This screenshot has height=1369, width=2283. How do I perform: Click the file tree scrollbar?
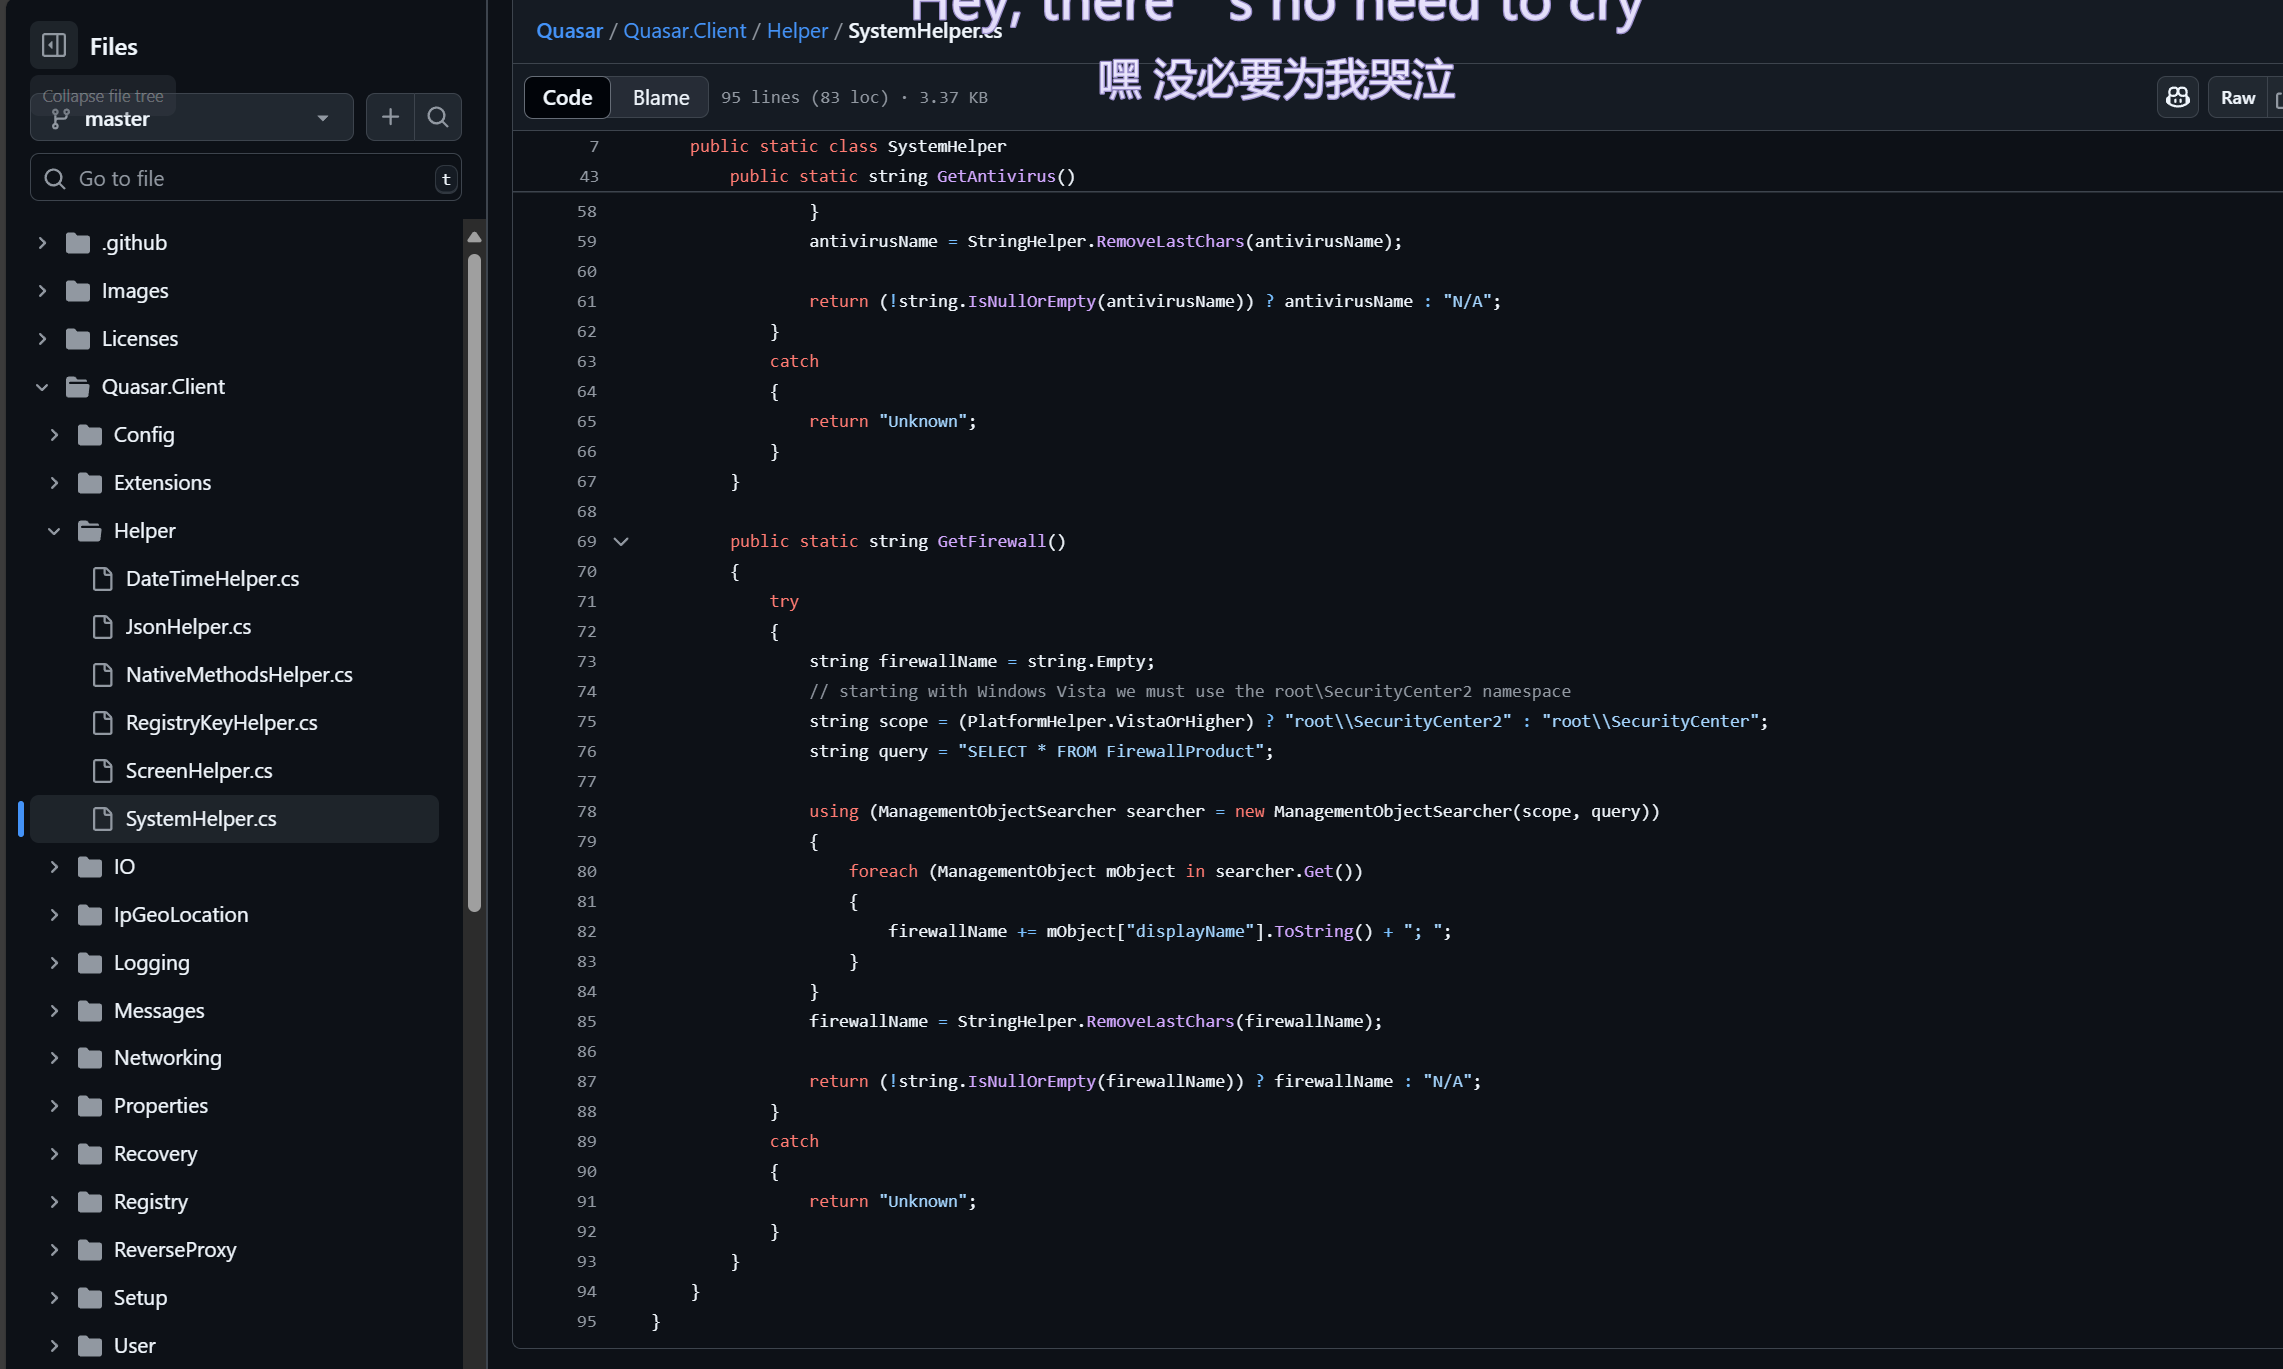tap(474, 580)
